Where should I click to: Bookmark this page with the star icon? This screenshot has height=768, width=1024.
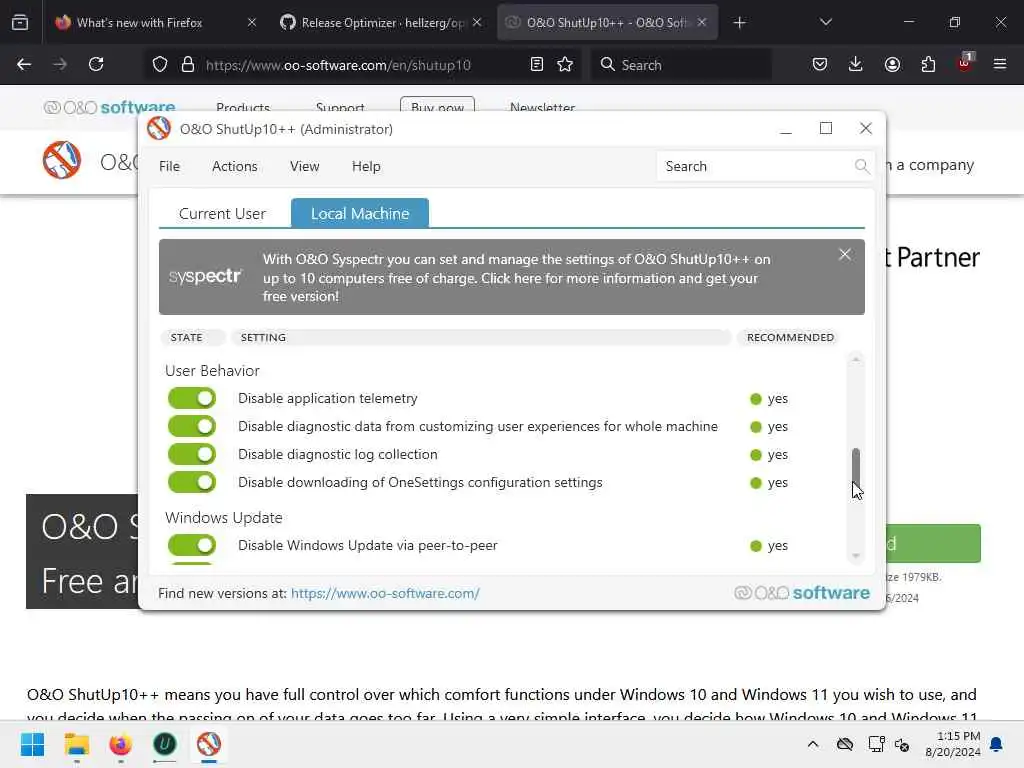[565, 64]
